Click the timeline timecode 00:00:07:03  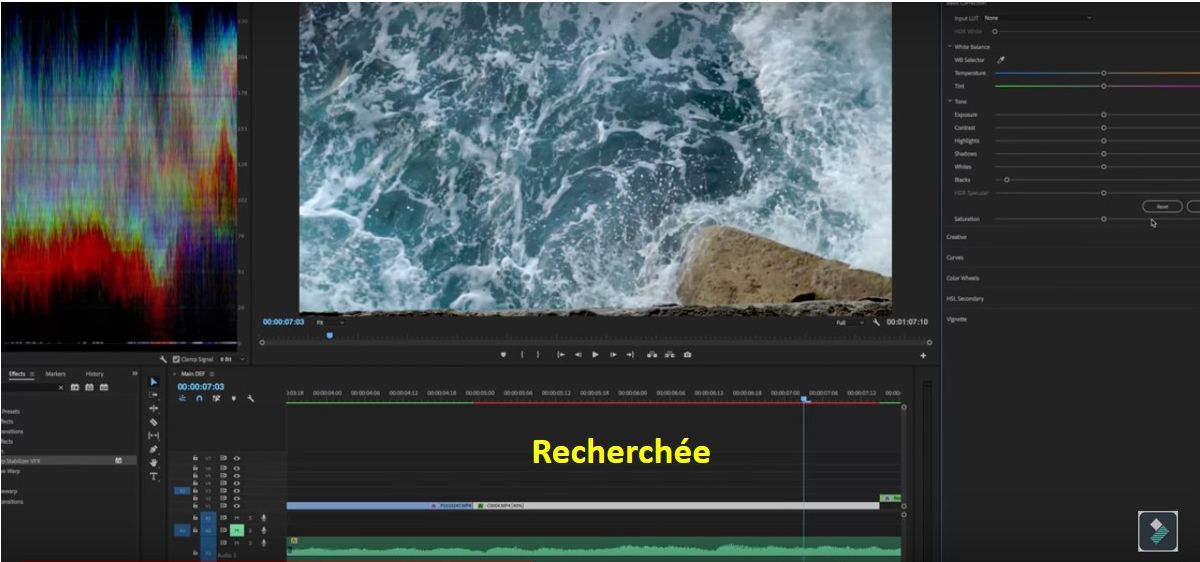(200, 386)
